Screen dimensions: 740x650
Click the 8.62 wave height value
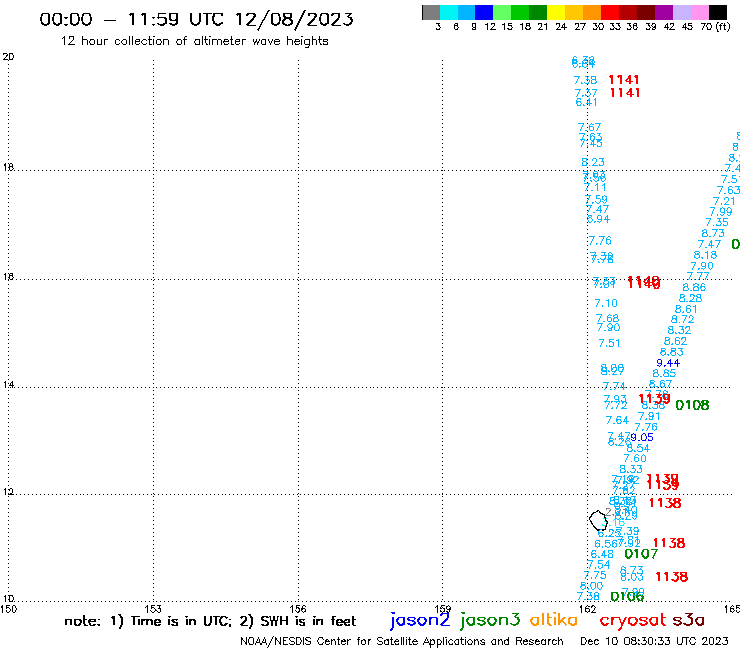pos(675,341)
